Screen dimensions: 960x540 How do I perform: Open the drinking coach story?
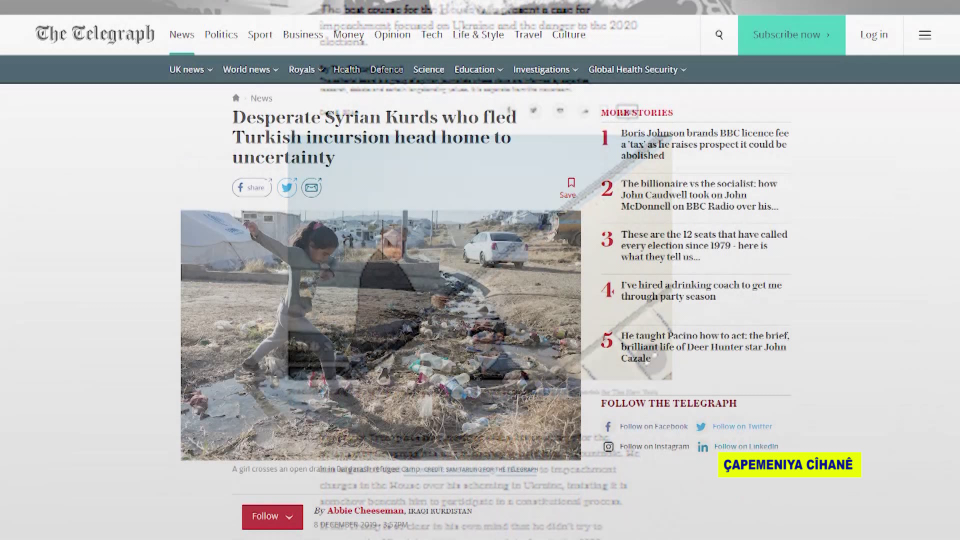tap(701, 291)
